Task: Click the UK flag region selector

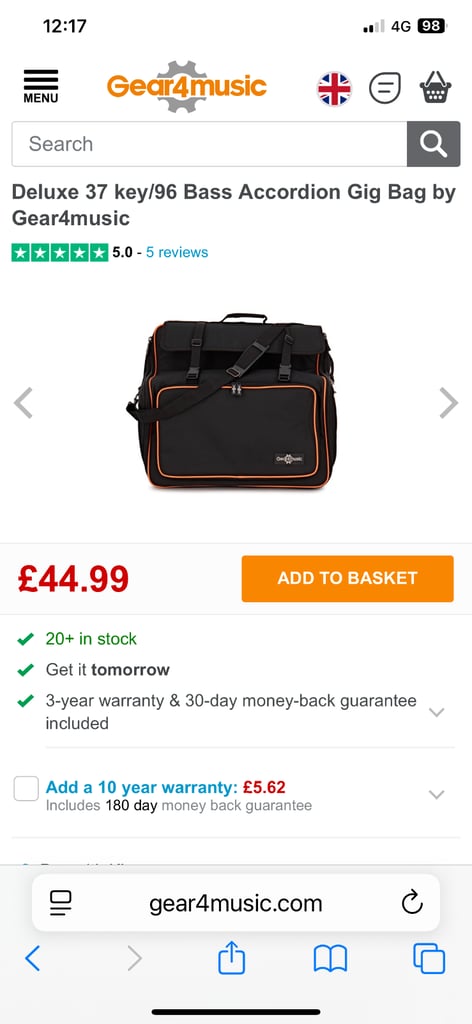Action: (x=334, y=88)
